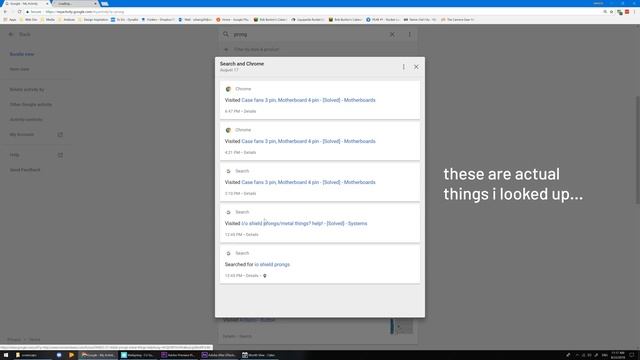Open the searched term io shield prongs

pyautogui.click(x=272, y=264)
